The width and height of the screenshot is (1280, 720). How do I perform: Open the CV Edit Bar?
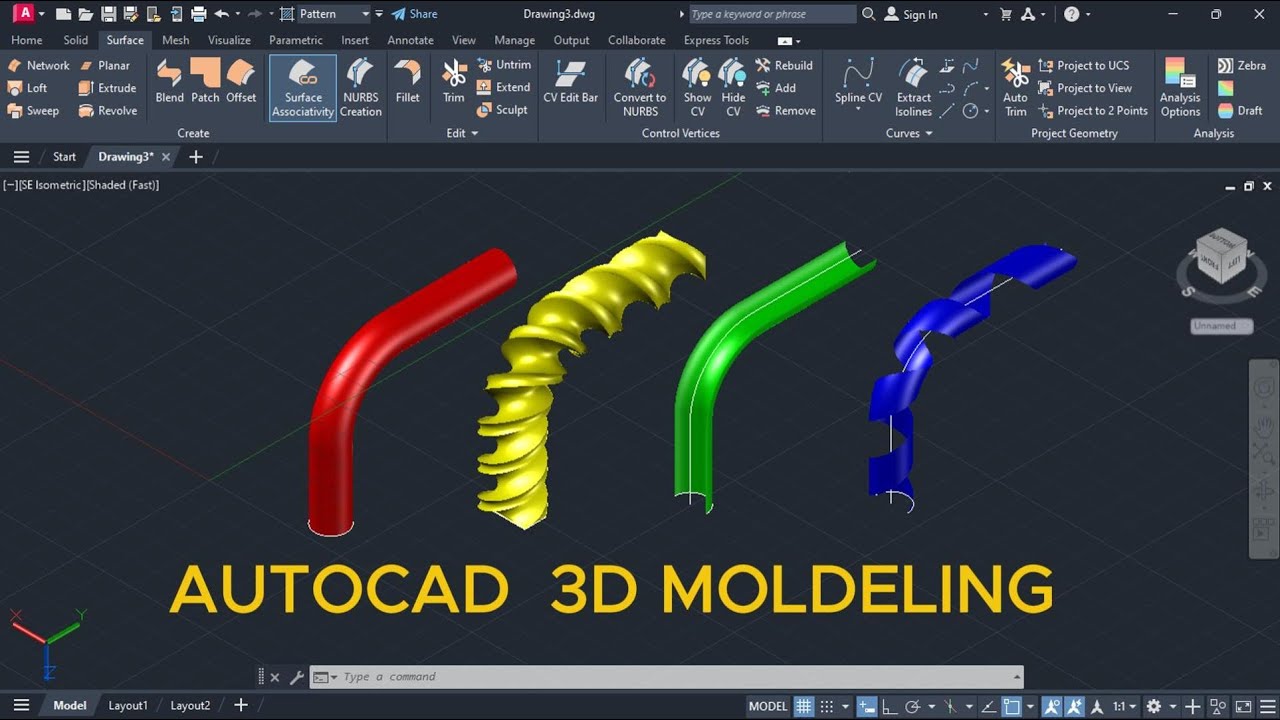pyautogui.click(x=571, y=81)
